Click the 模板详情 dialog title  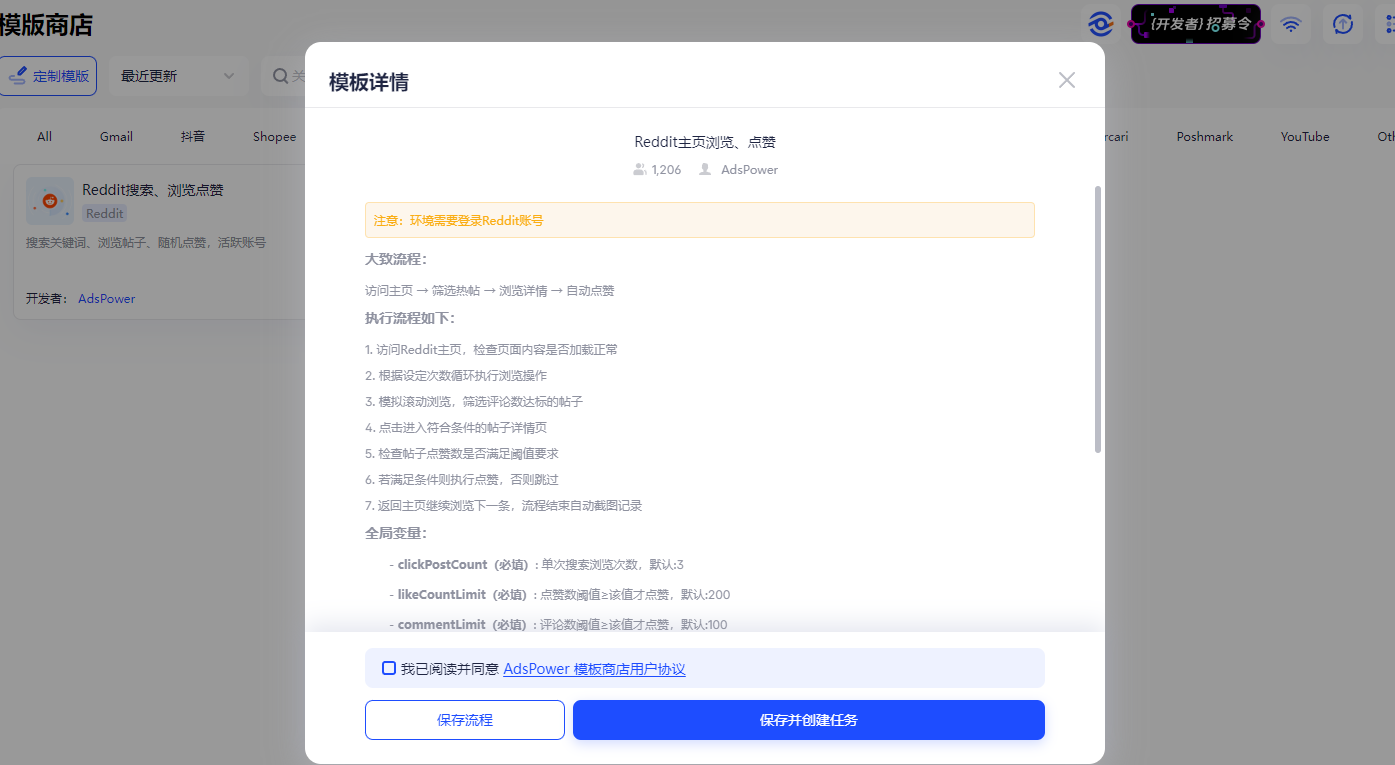[x=369, y=82]
